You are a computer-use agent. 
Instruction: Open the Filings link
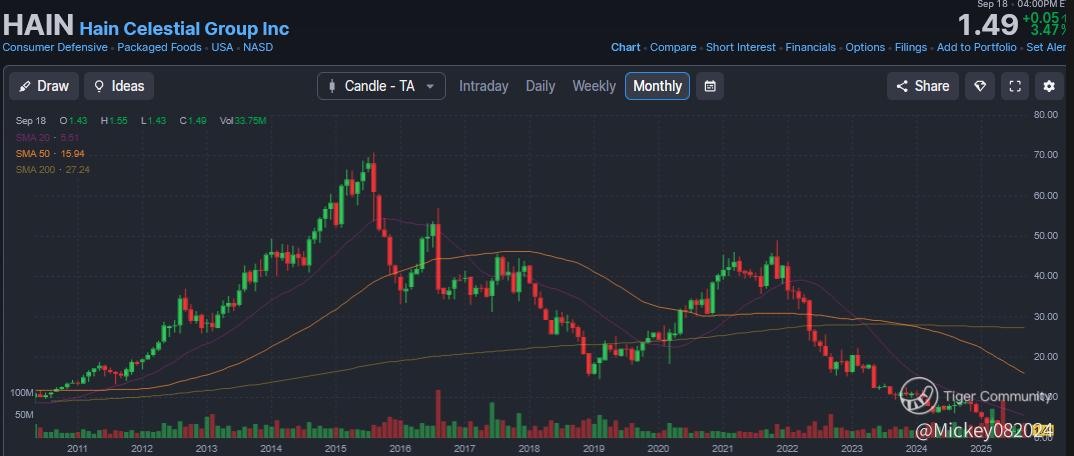coord(911,47)
